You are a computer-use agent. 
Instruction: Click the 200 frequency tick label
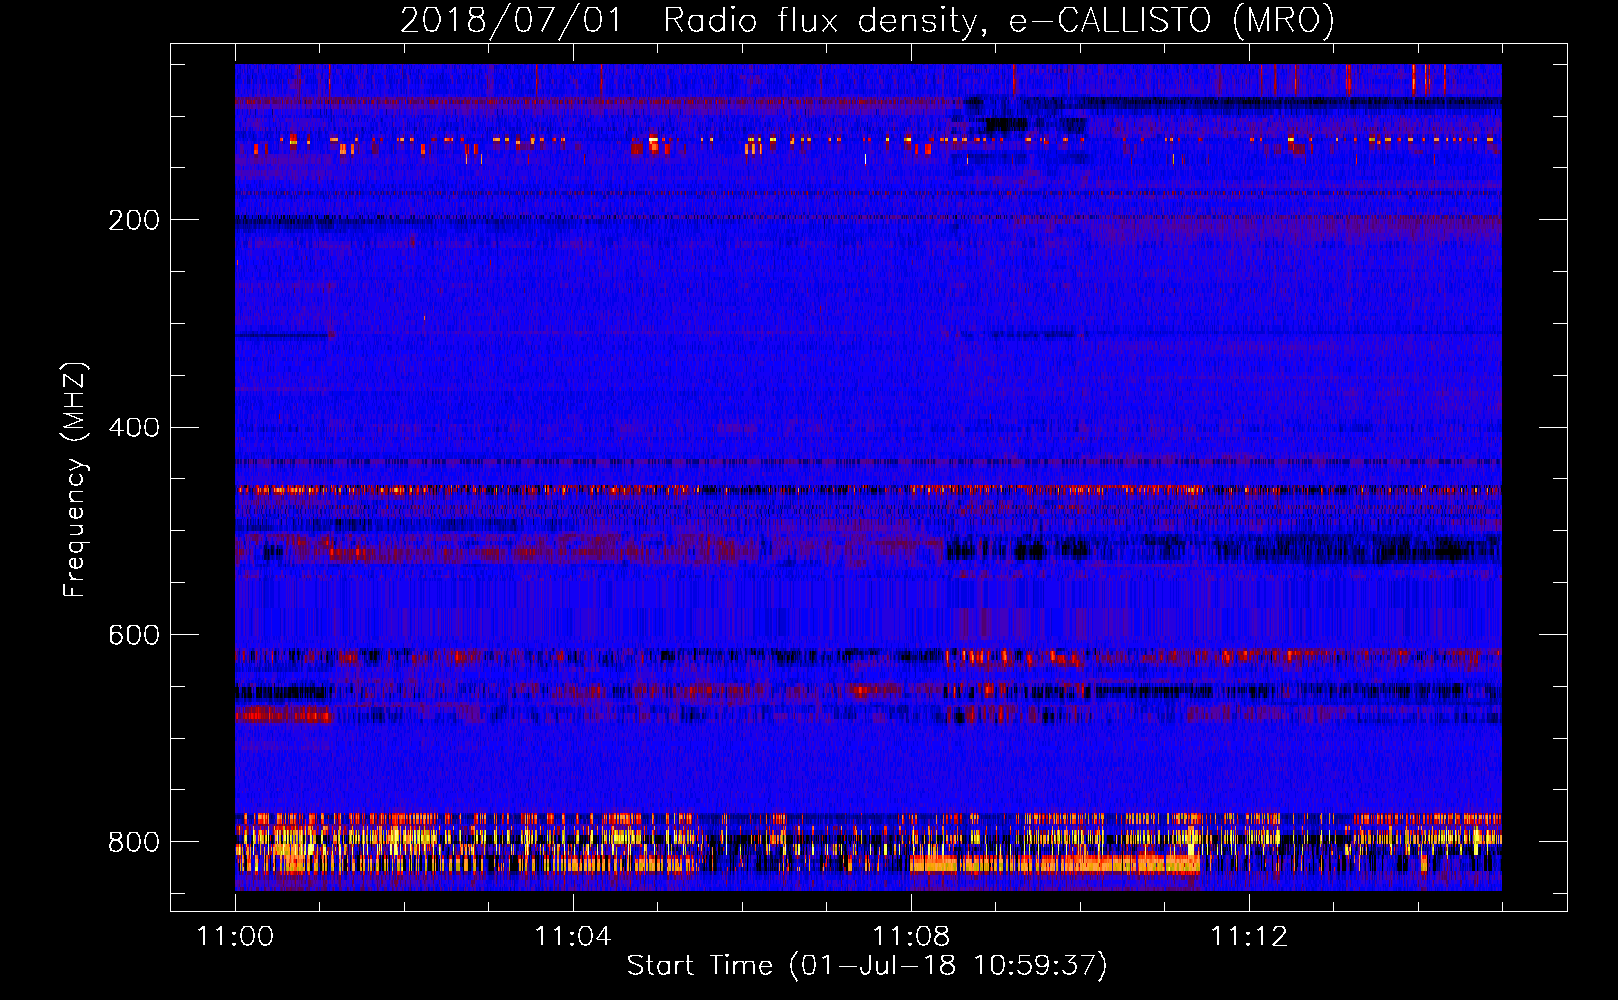point(134,220)
